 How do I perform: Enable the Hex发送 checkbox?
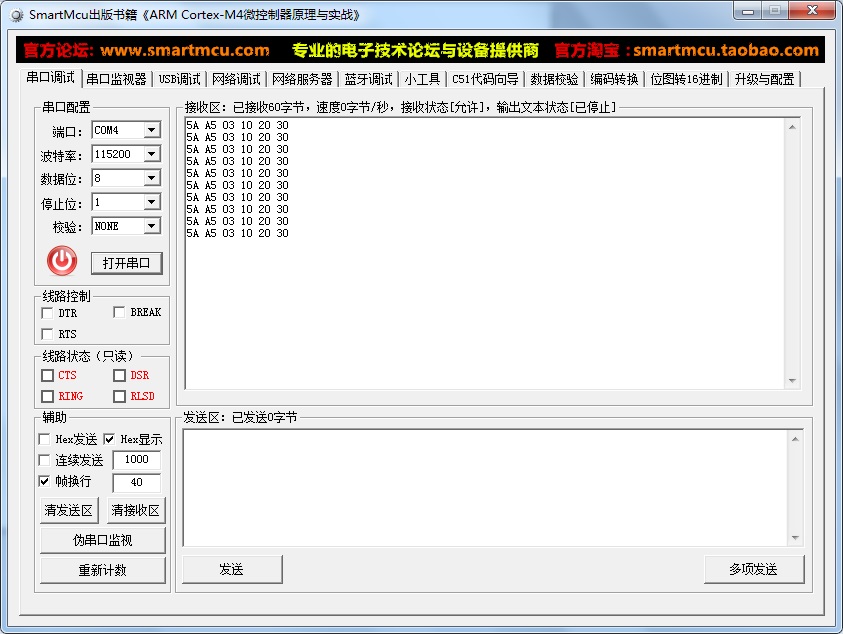45,439
